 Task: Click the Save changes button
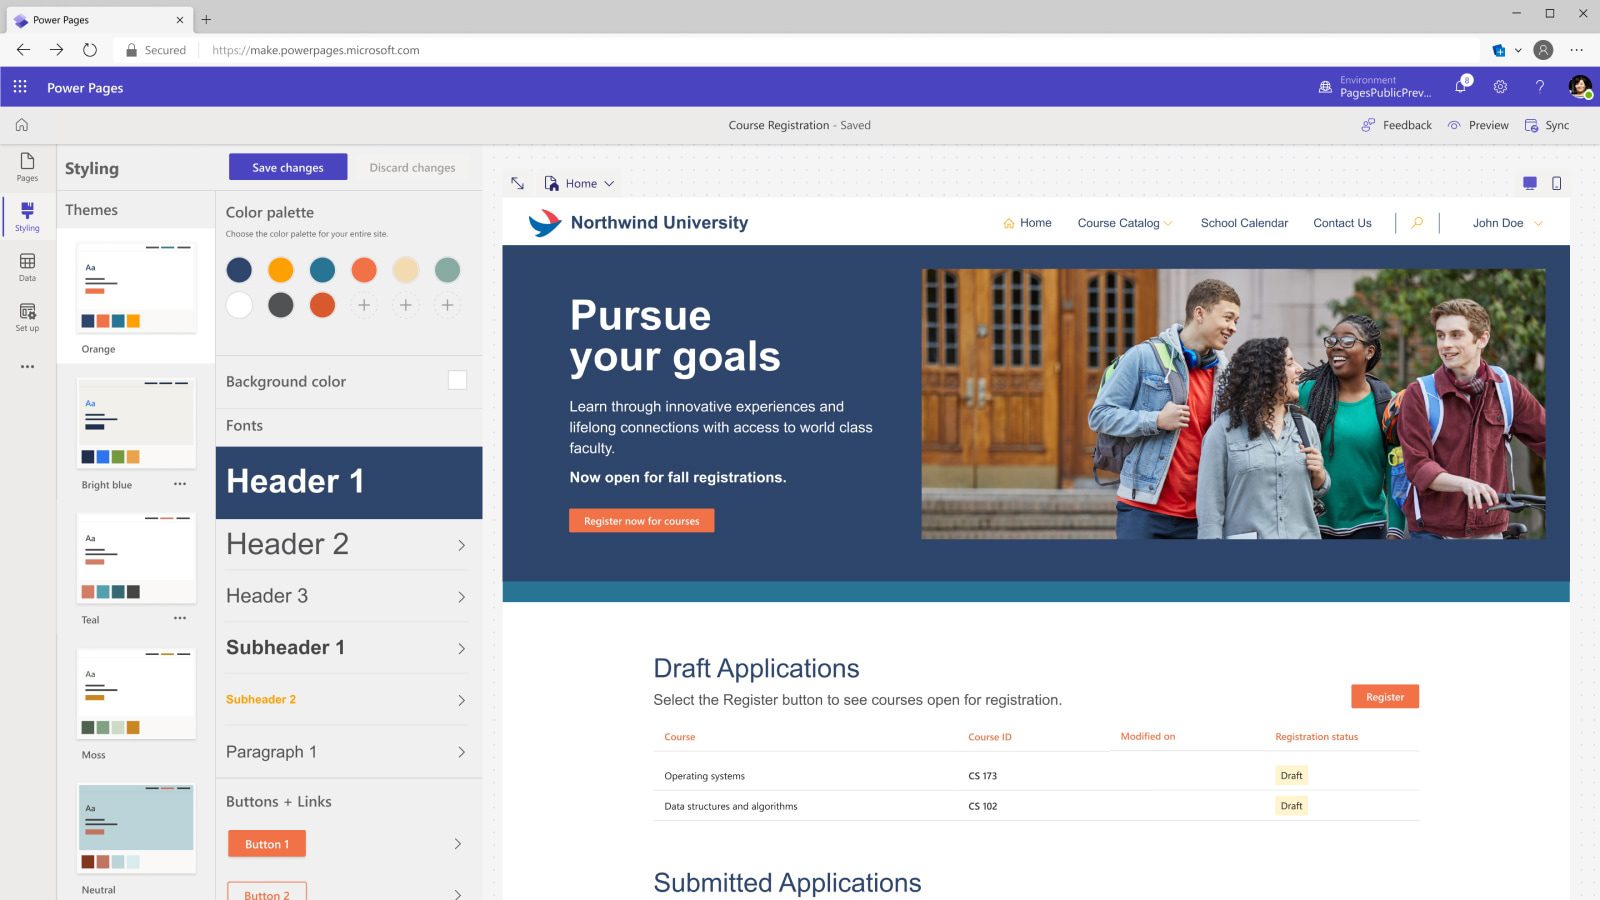[288, 167]
